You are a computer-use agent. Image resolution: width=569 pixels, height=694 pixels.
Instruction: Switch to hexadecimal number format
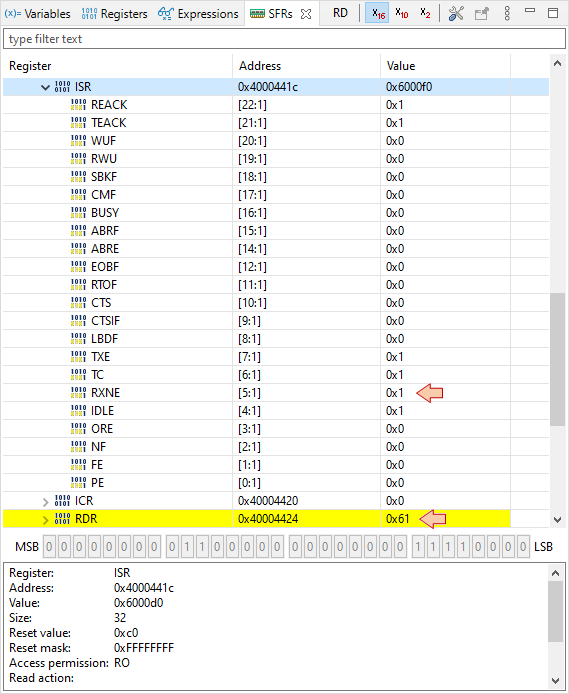pos(377,13)
